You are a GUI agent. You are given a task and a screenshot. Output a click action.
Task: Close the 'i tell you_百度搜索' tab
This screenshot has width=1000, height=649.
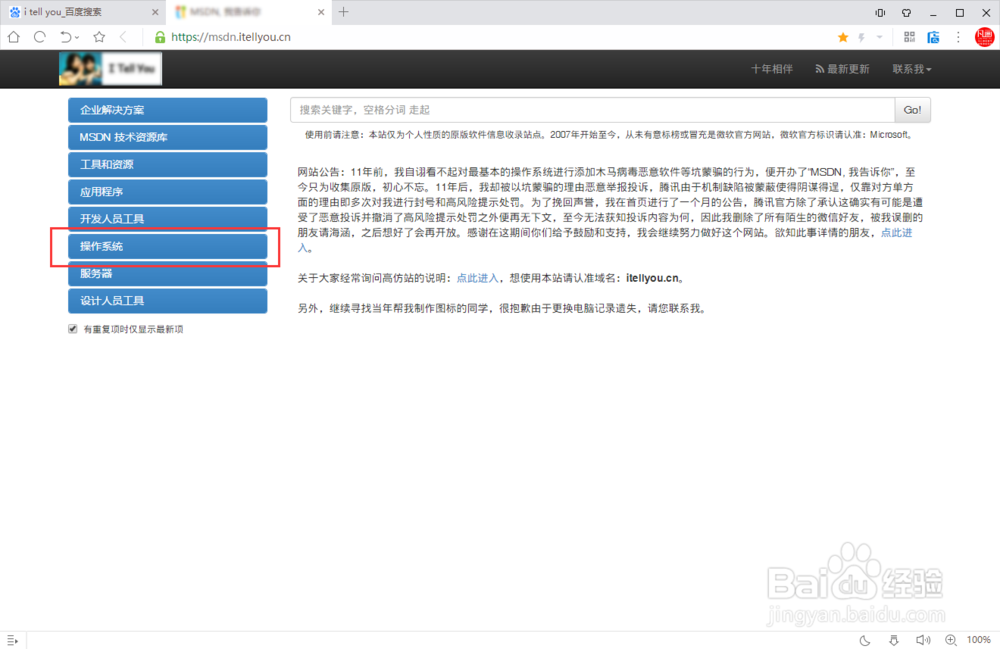[x=155, y=12]
